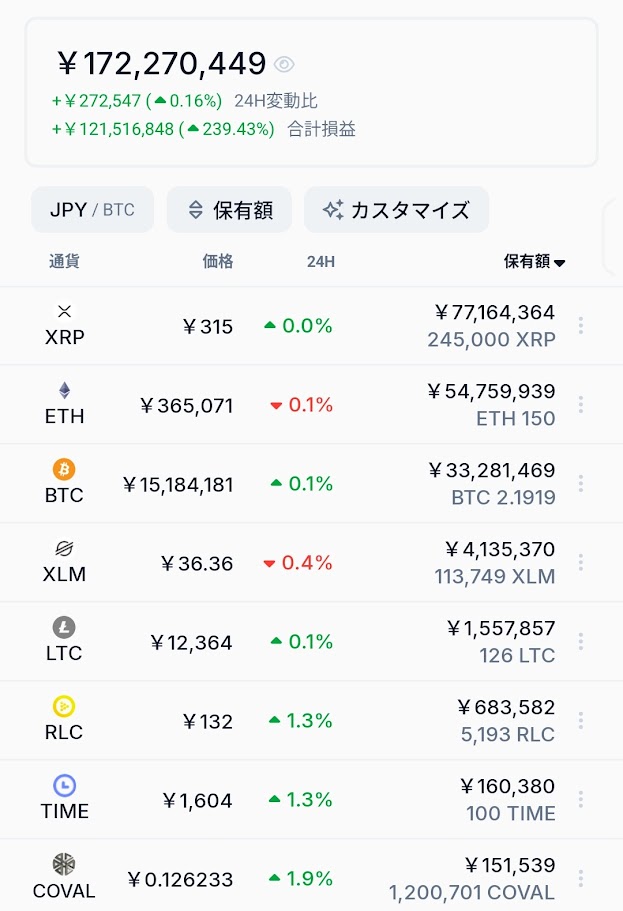Image resolution: width=623 pixels, height=911 pixels.
Task: Open three-dot menu for XRP row
Action: click(x=581, y=325)
